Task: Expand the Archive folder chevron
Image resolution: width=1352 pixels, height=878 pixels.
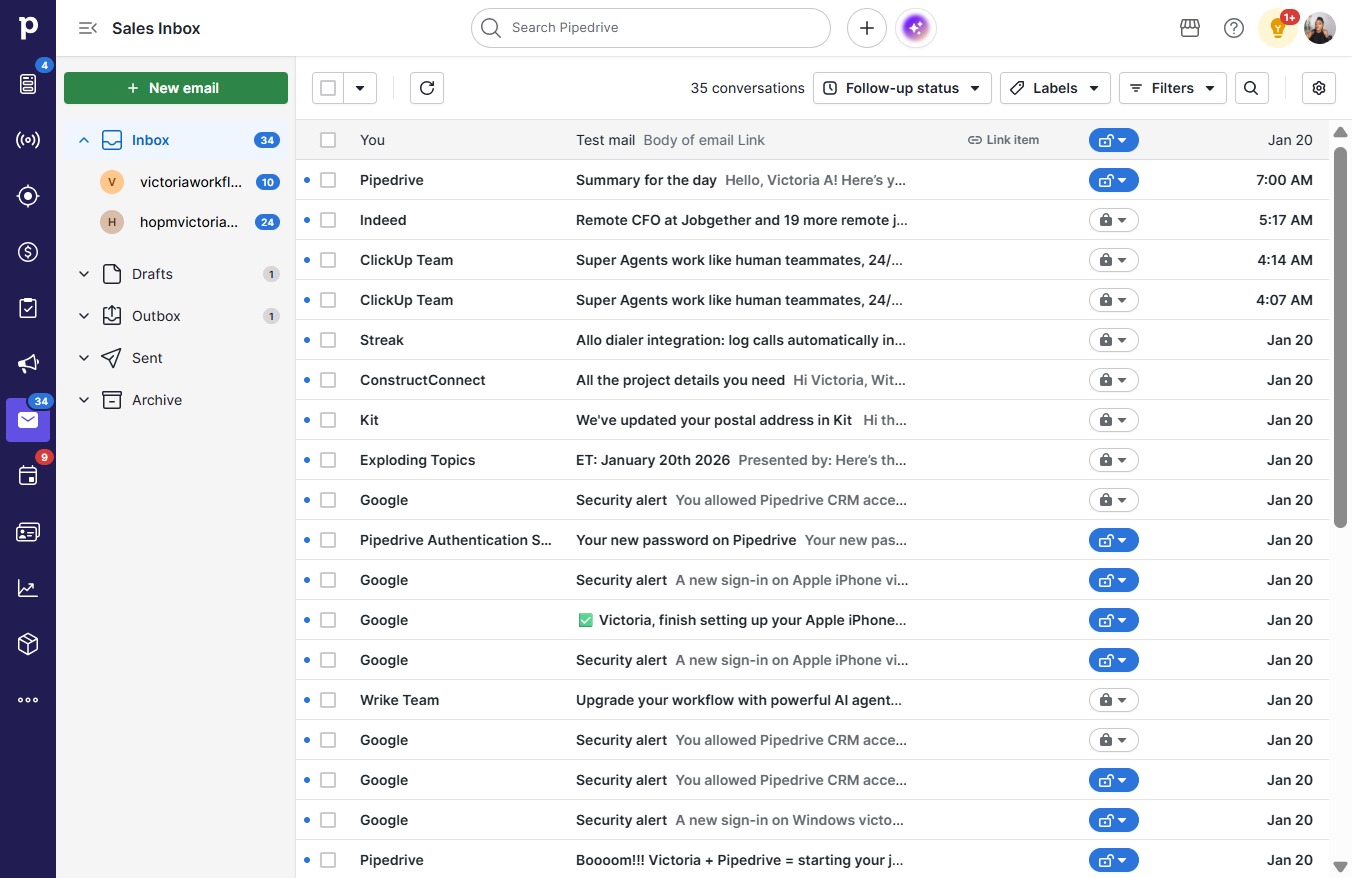Action: tap(84, 400)
